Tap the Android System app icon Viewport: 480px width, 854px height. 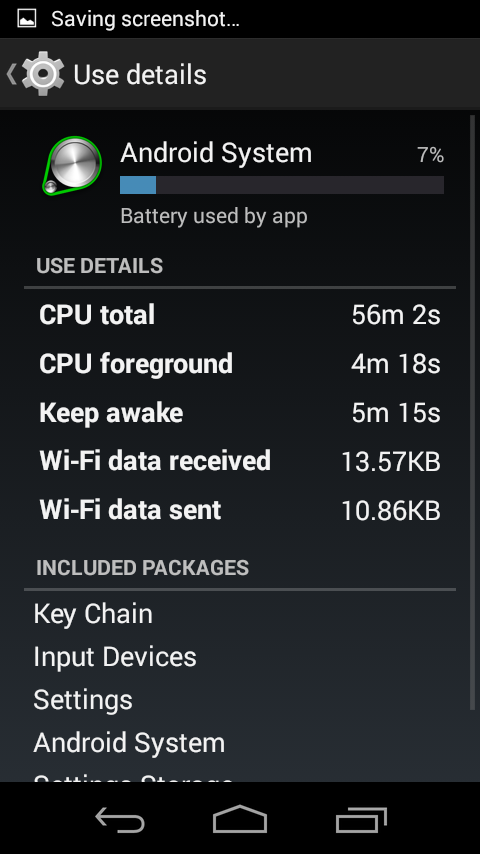point(72,165)
